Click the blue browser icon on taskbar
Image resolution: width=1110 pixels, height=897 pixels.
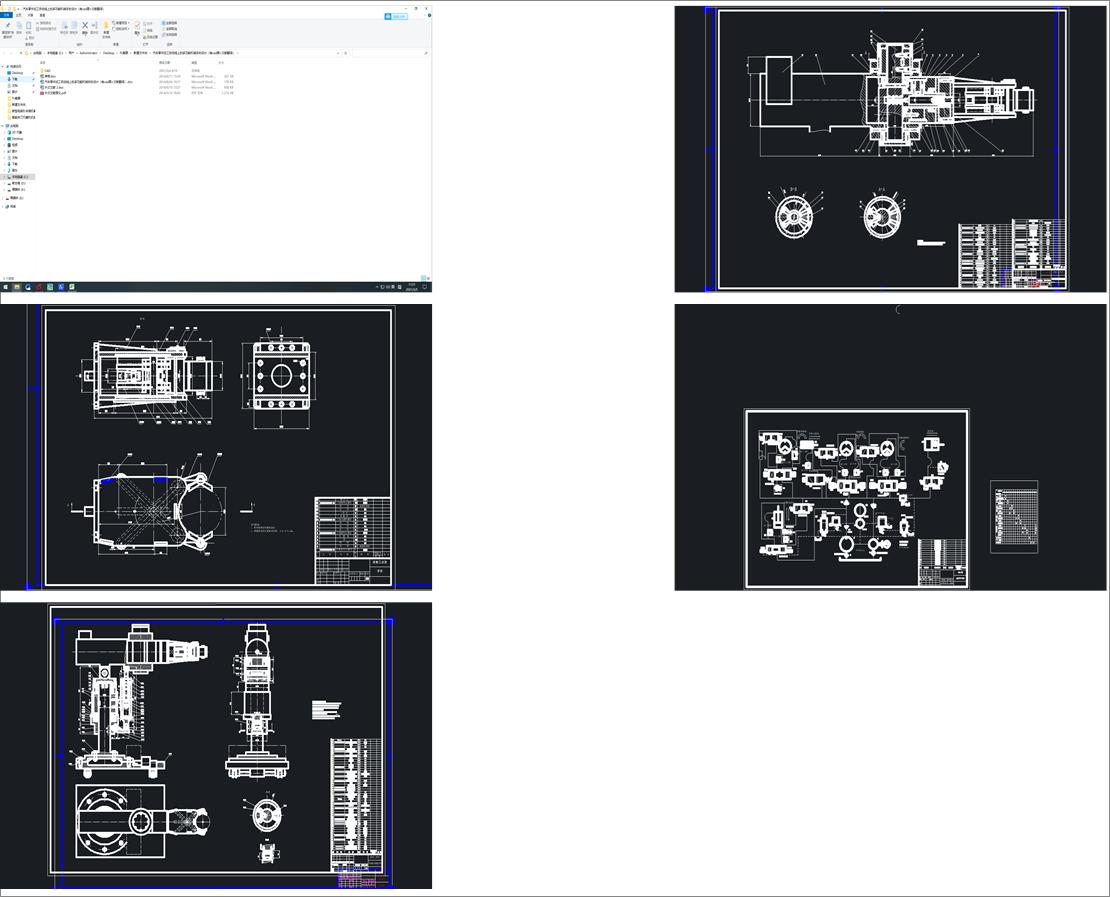pos(28,287)
